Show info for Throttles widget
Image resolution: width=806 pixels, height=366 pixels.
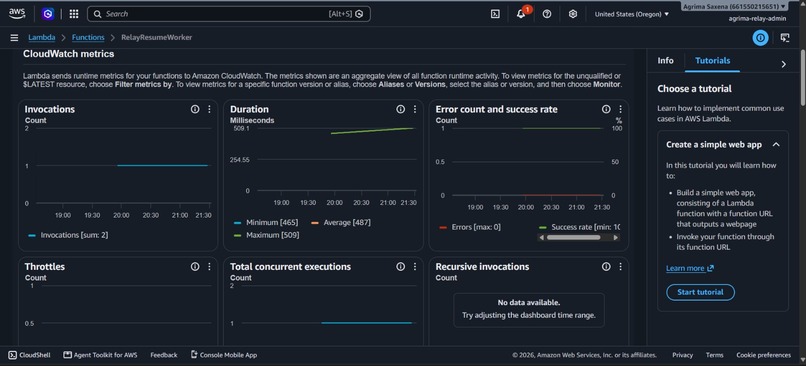pyautogui.click(x=195, y=266)
